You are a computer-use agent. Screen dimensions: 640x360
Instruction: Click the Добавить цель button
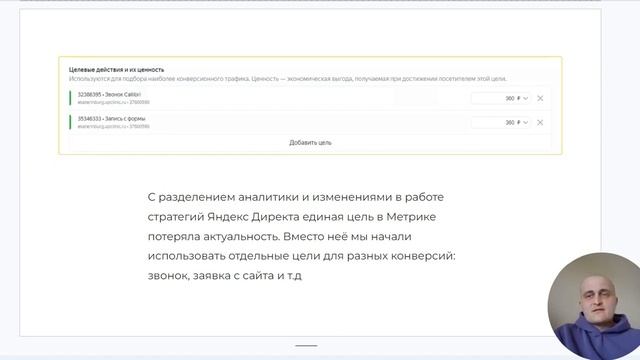[310, 142]
